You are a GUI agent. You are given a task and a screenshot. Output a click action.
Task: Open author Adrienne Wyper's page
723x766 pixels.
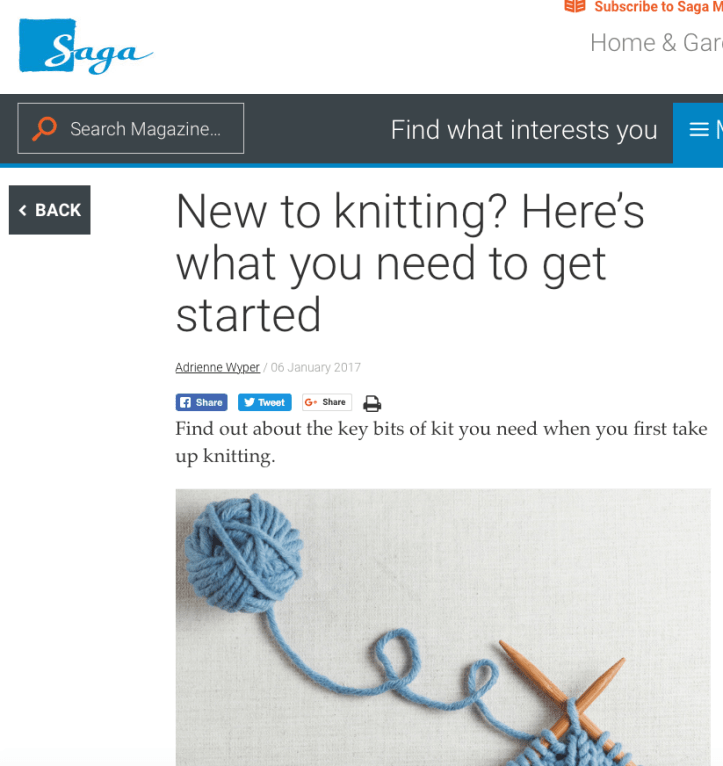pyautogui.click(x=217, y=367)
